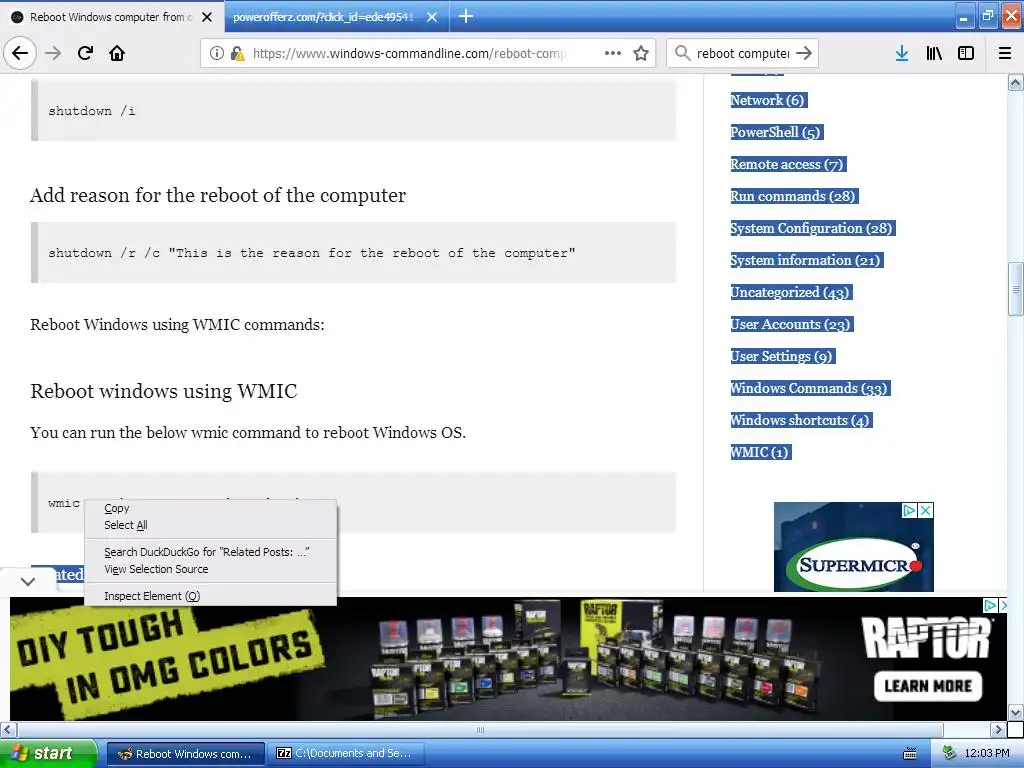Open Uncategorized (43) category
The width and height of the screenshot is (1024, 768).
click(x=792, y=293)
